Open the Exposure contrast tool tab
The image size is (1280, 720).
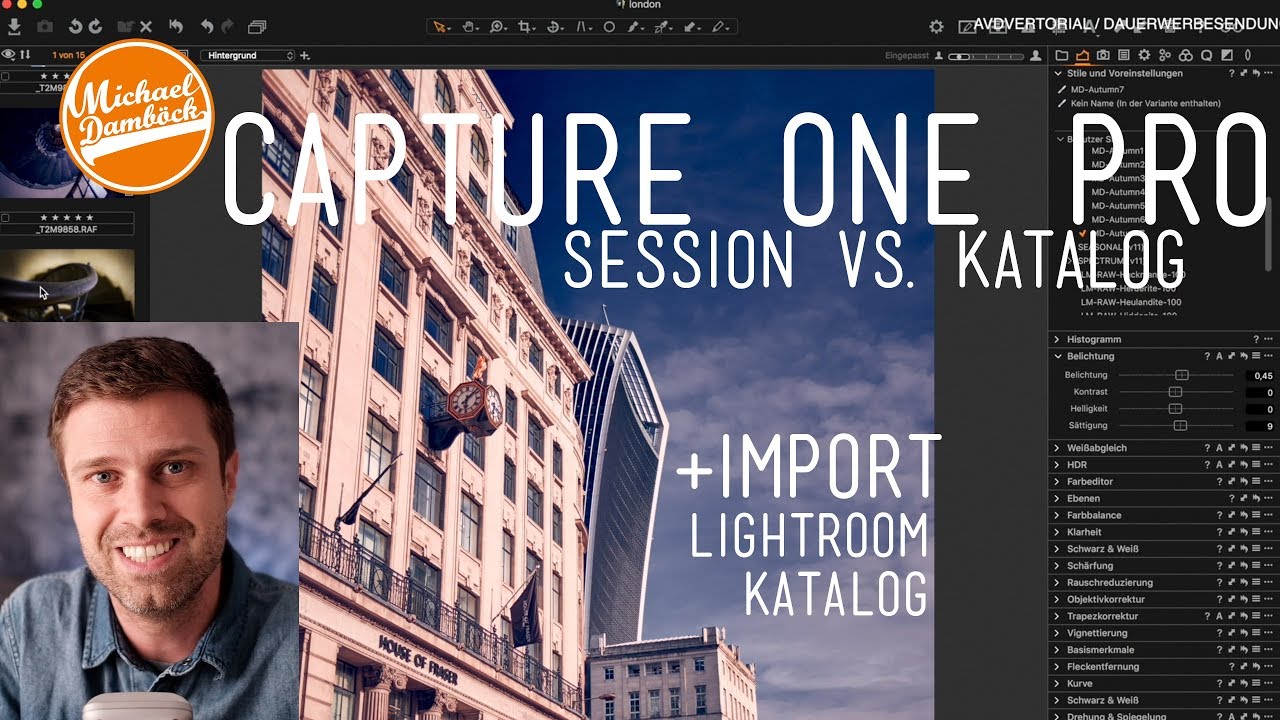(1227, 55)
